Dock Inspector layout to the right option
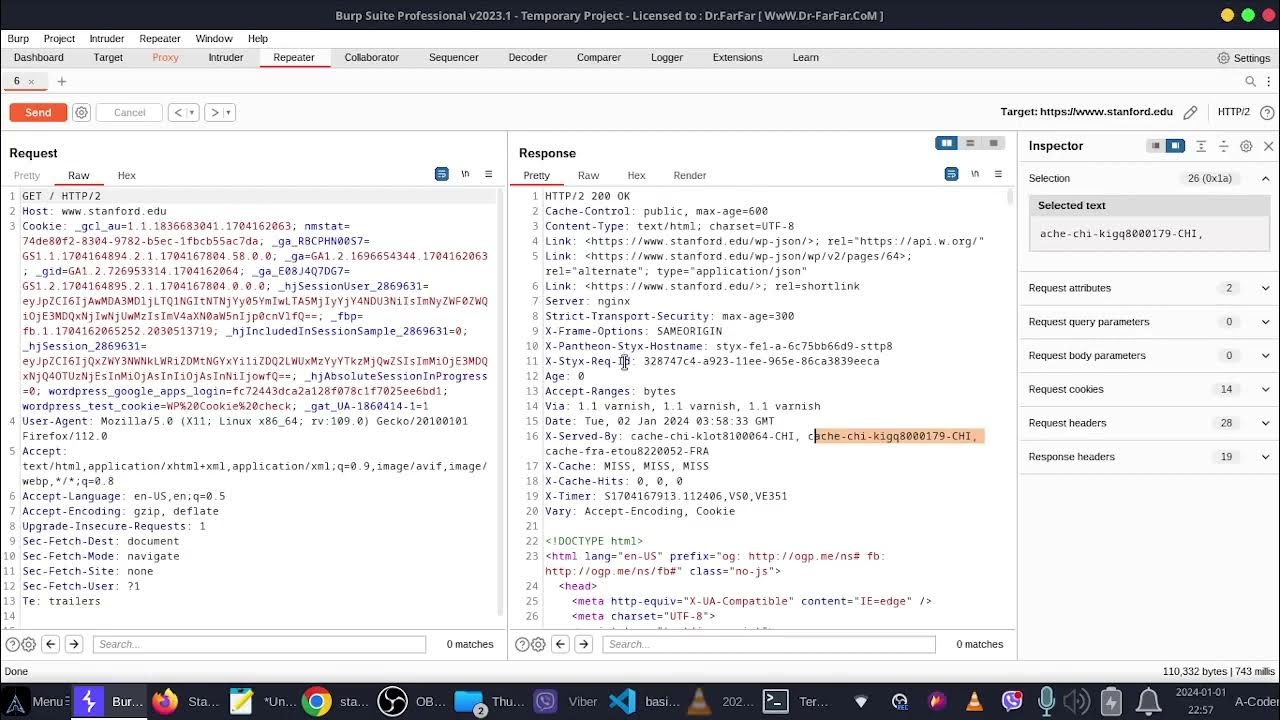The width and height of the screenshot is (1280, 720). [x=1176, y=146]
